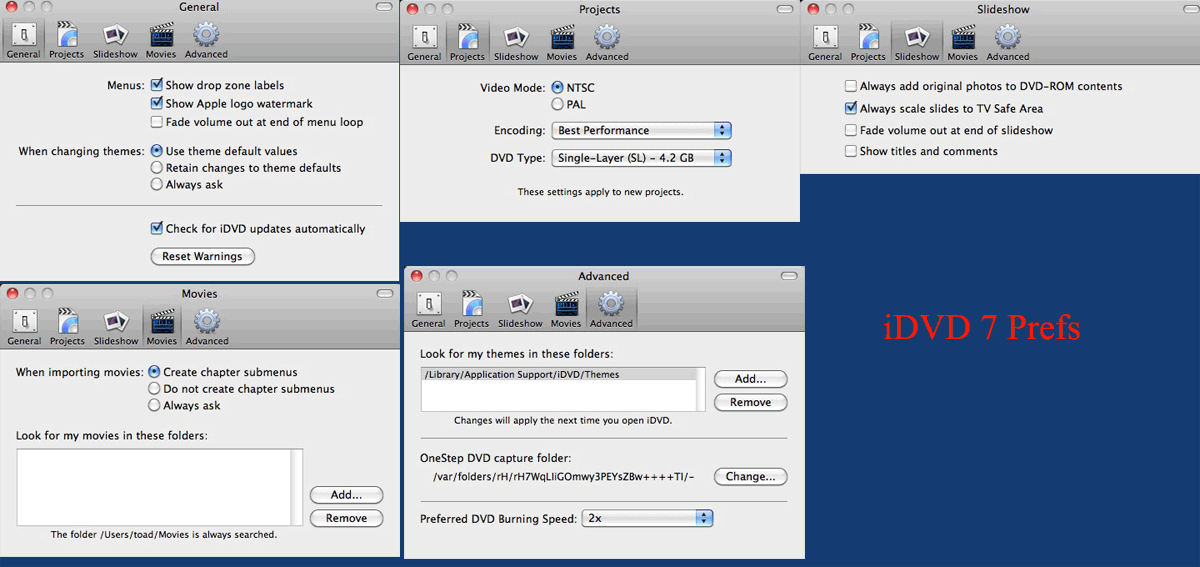The image size is (1200, 567).
Task: Click Change button for OneStep capture folder
Action: coord(750,477)
